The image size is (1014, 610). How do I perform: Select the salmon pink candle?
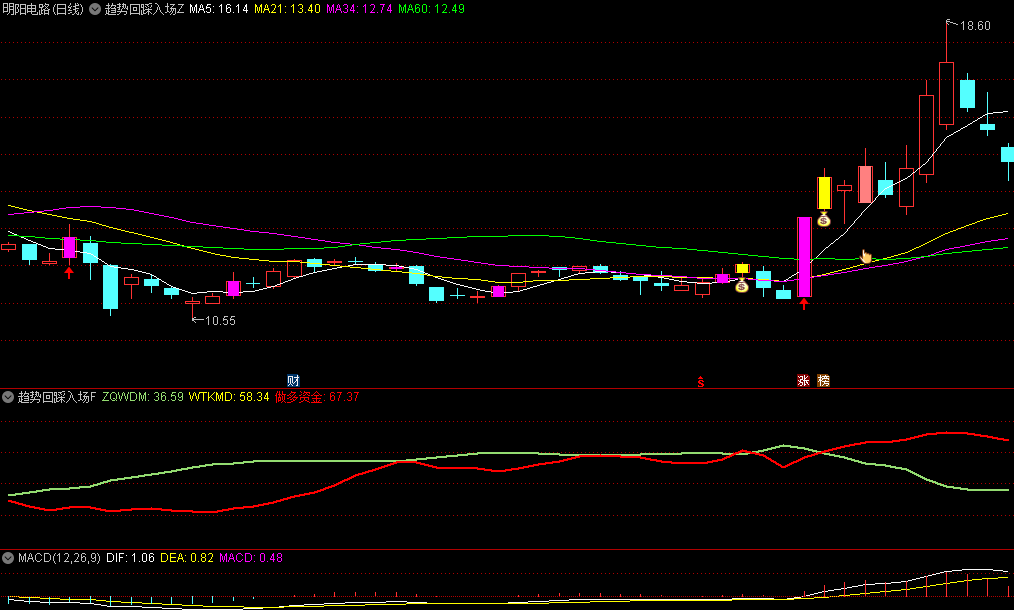[865, 184]
